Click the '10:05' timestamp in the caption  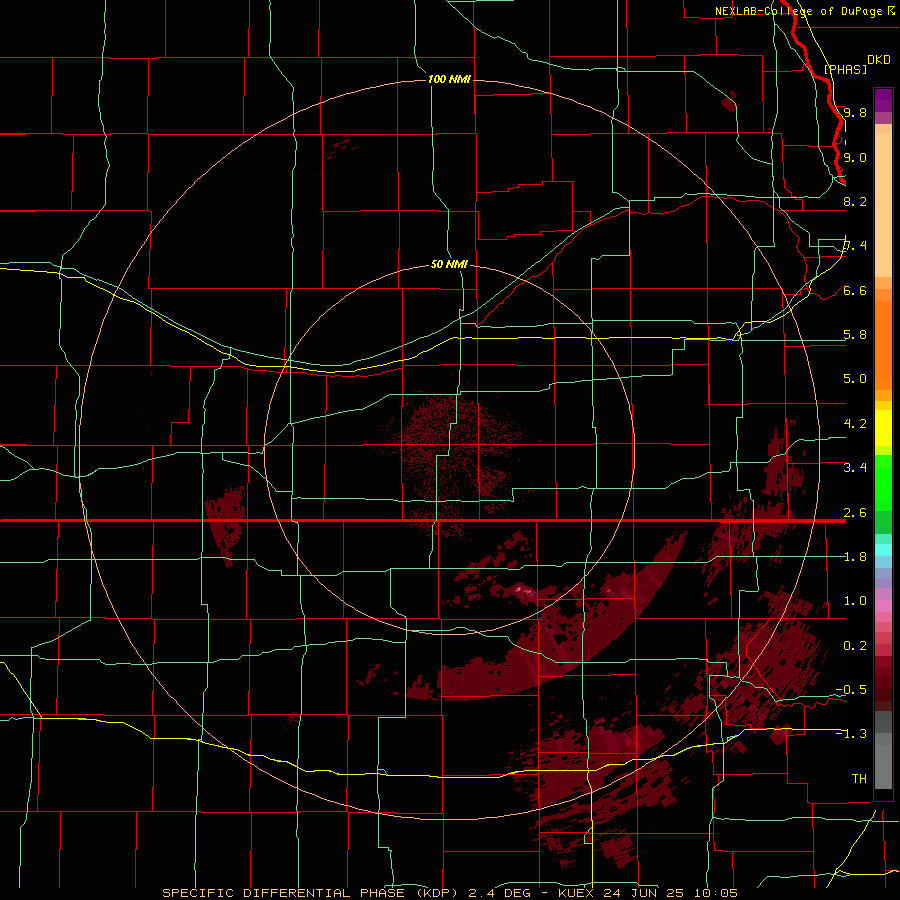point(718,893)
